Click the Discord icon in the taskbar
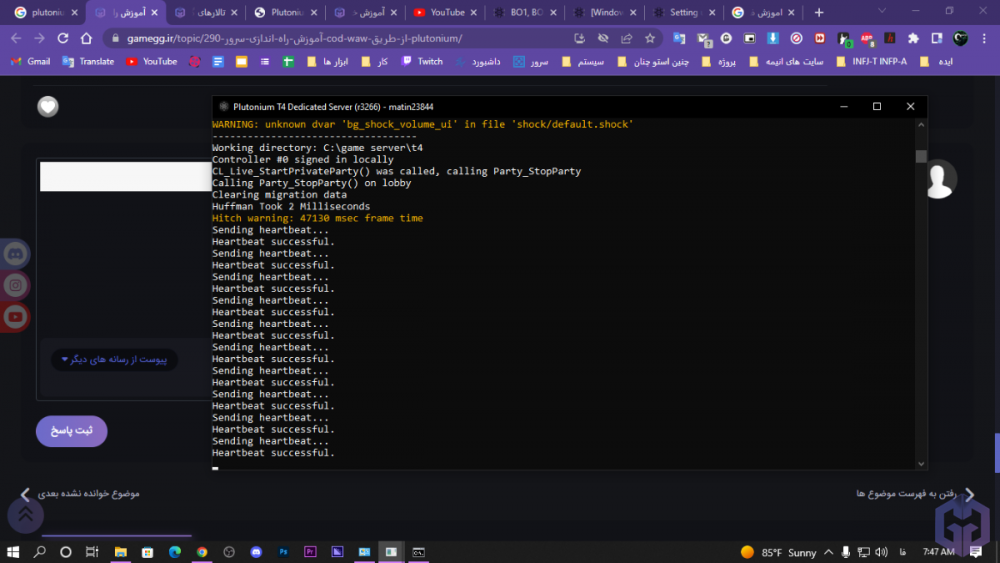 (256, 551)
